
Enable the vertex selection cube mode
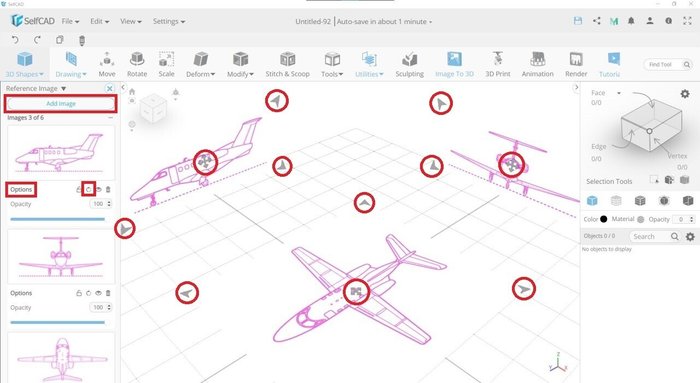[x=664, y=200]
